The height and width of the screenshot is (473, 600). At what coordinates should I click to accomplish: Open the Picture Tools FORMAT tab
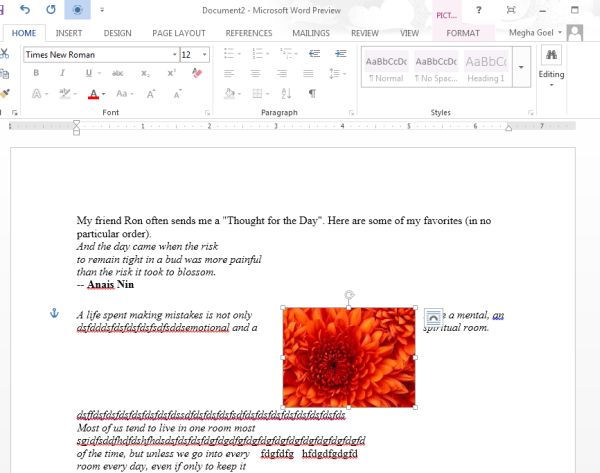tap(463, 33)
